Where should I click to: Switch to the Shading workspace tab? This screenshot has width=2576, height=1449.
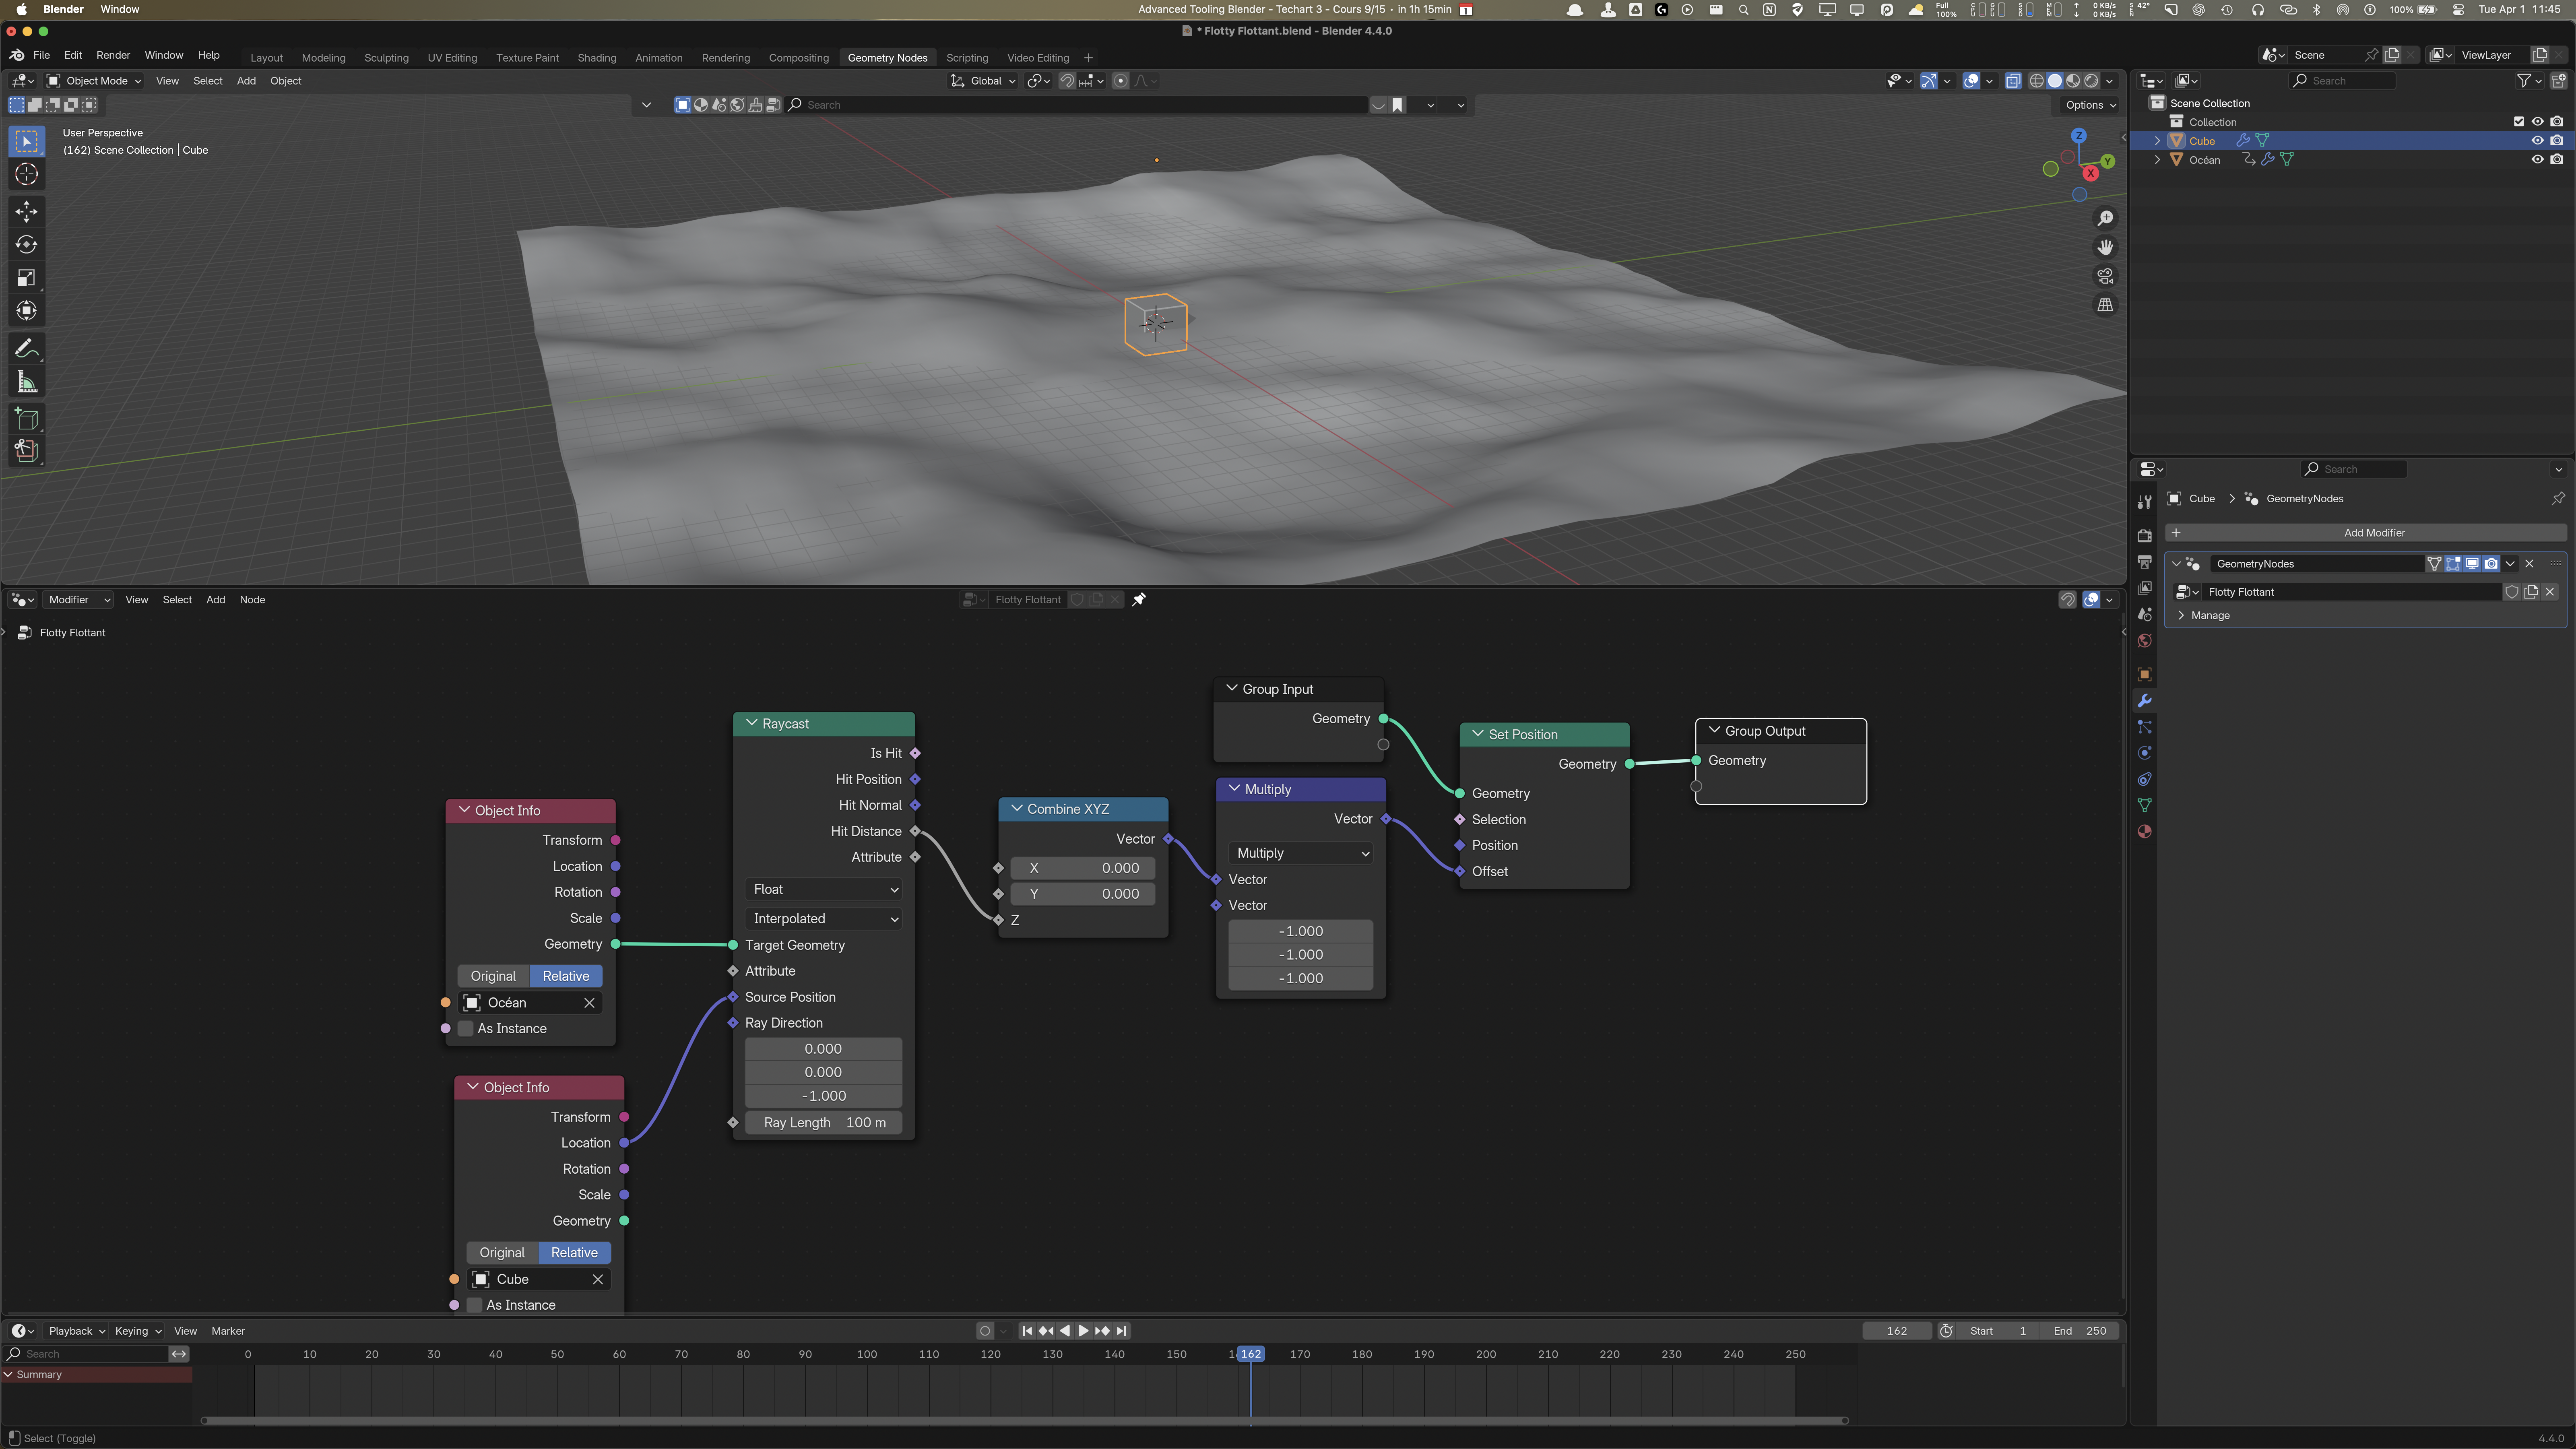click(x=597, y=58)
